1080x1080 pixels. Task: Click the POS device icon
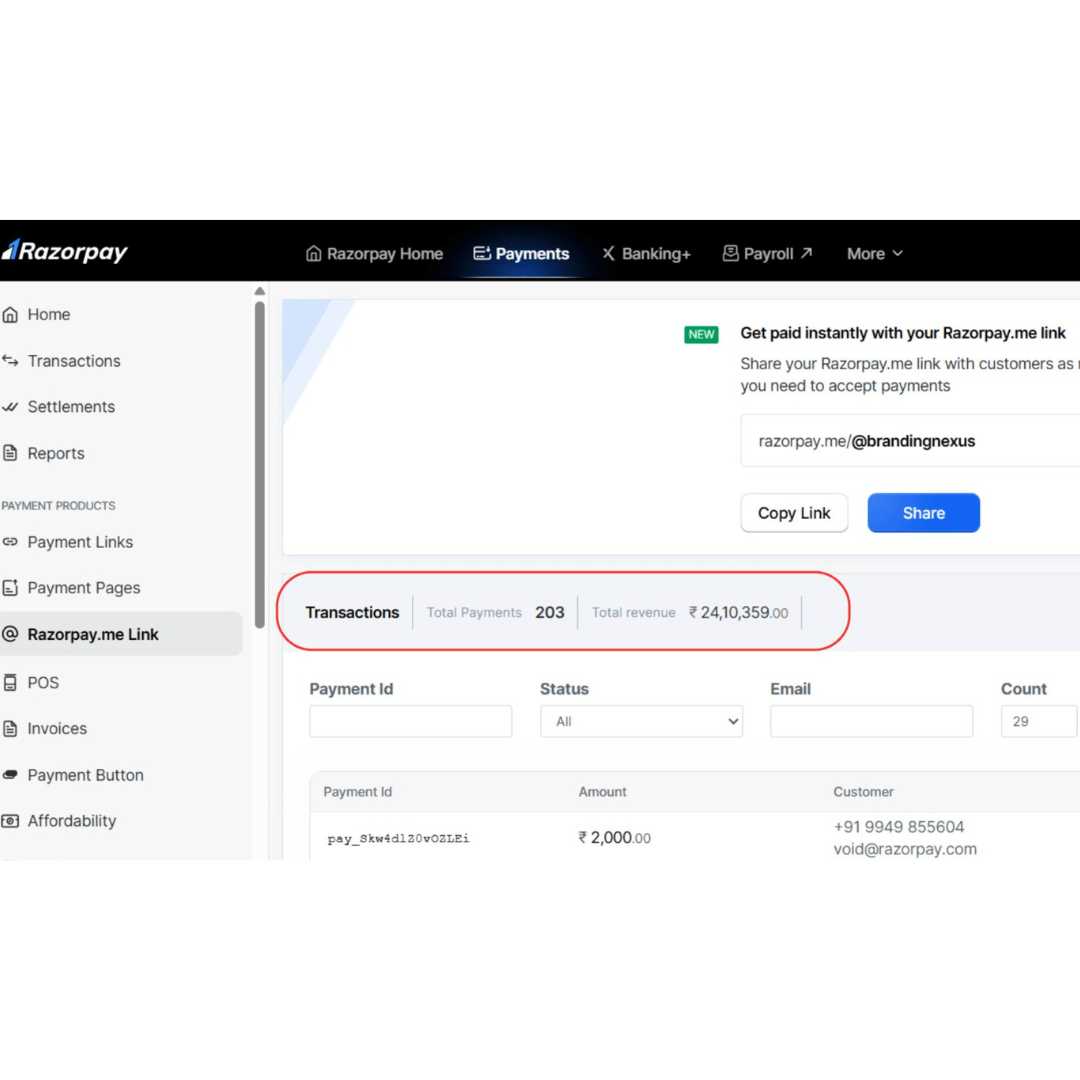[x=10, y=683]
